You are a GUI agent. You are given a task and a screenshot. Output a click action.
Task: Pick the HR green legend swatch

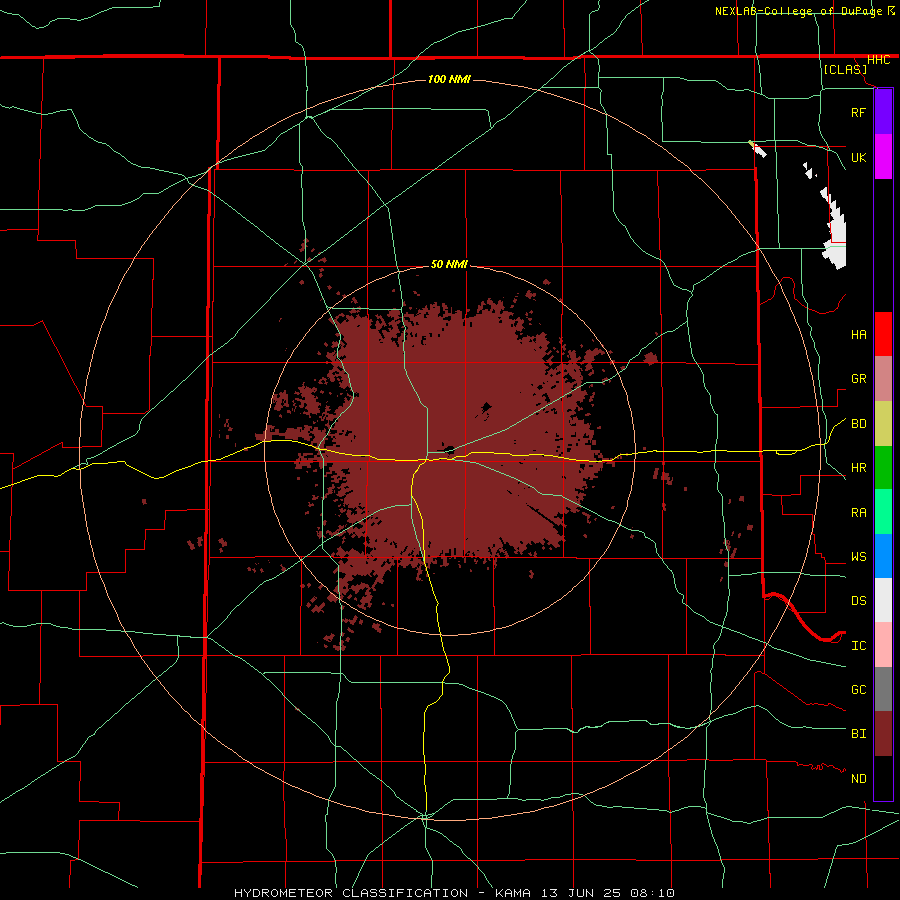[x=883, y=468]
